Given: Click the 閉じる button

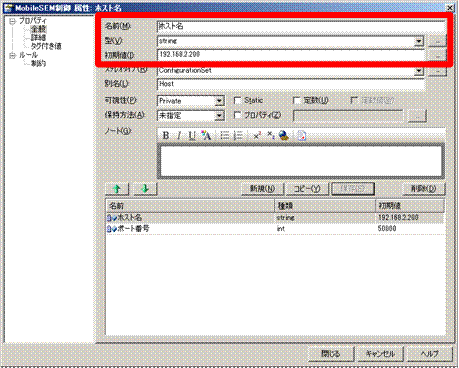Looking at the screenshot, I should point(331,353).
